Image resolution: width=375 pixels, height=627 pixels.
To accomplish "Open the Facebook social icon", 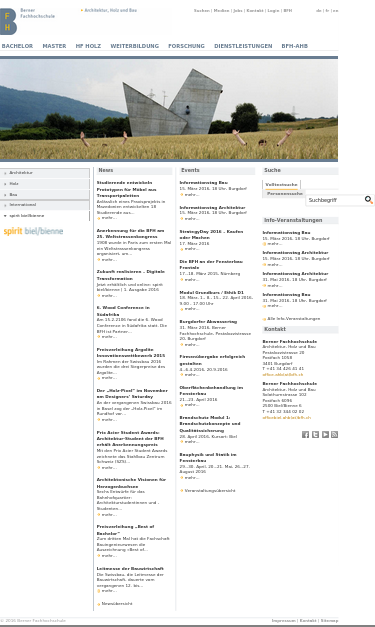I will [305, 435].
